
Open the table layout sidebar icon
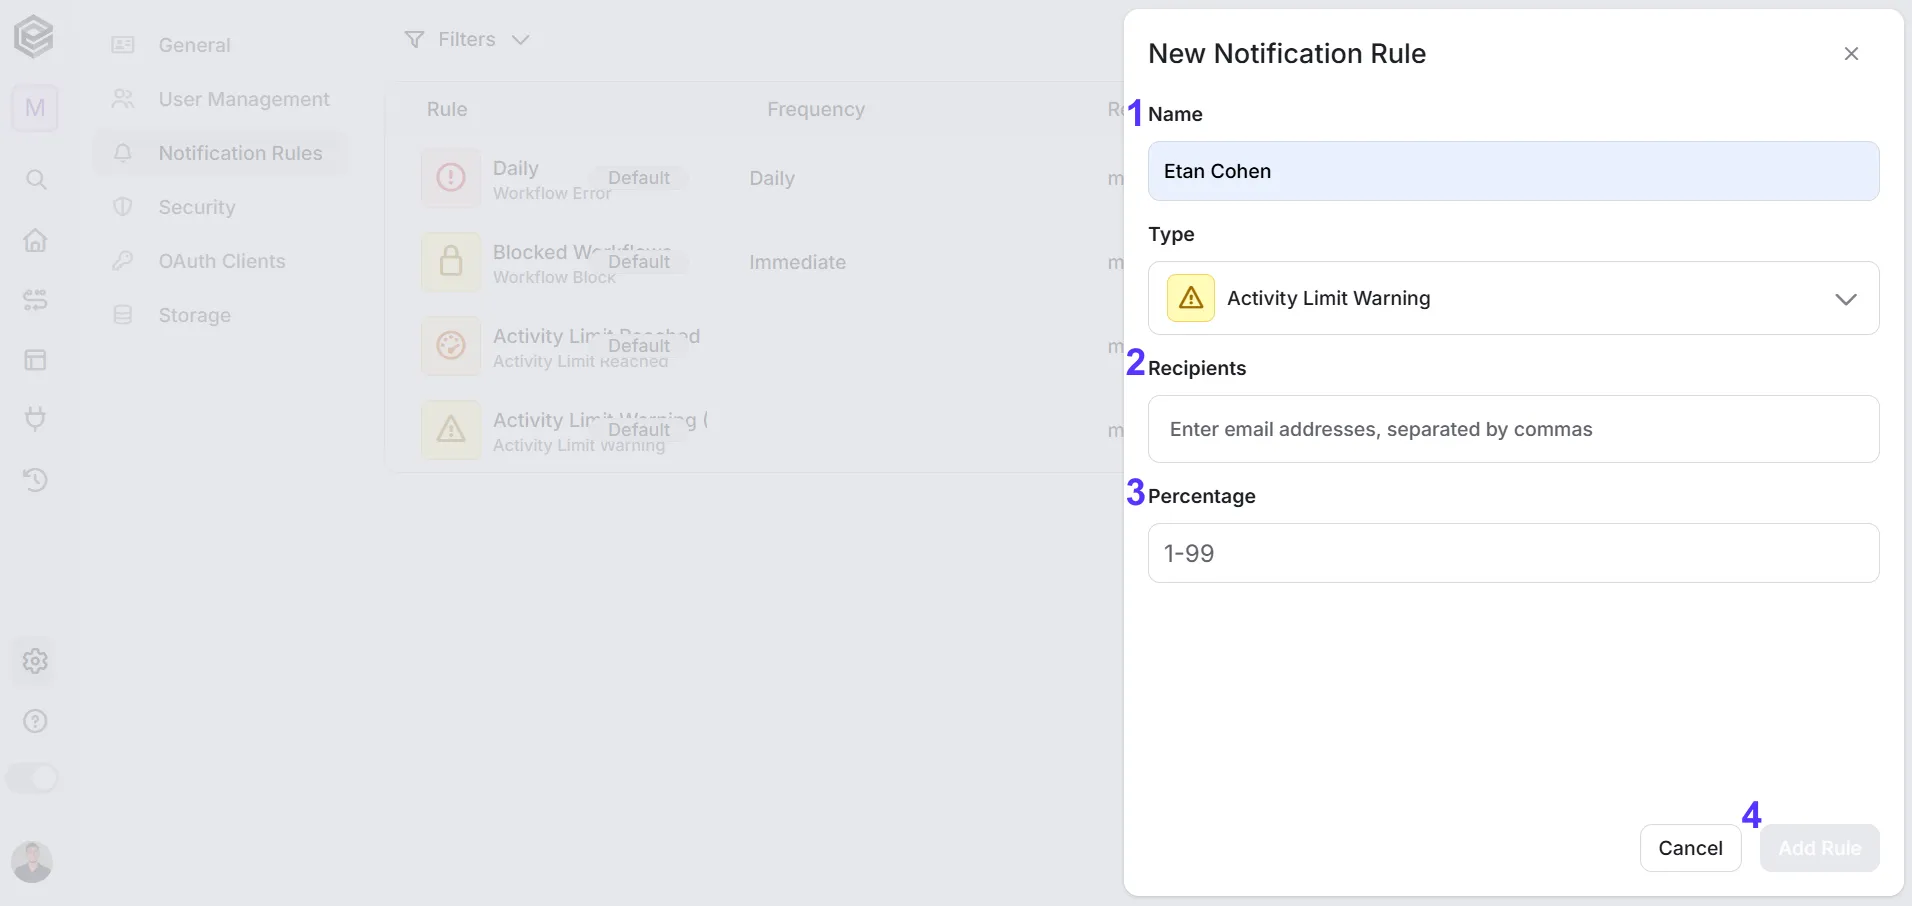35,360
